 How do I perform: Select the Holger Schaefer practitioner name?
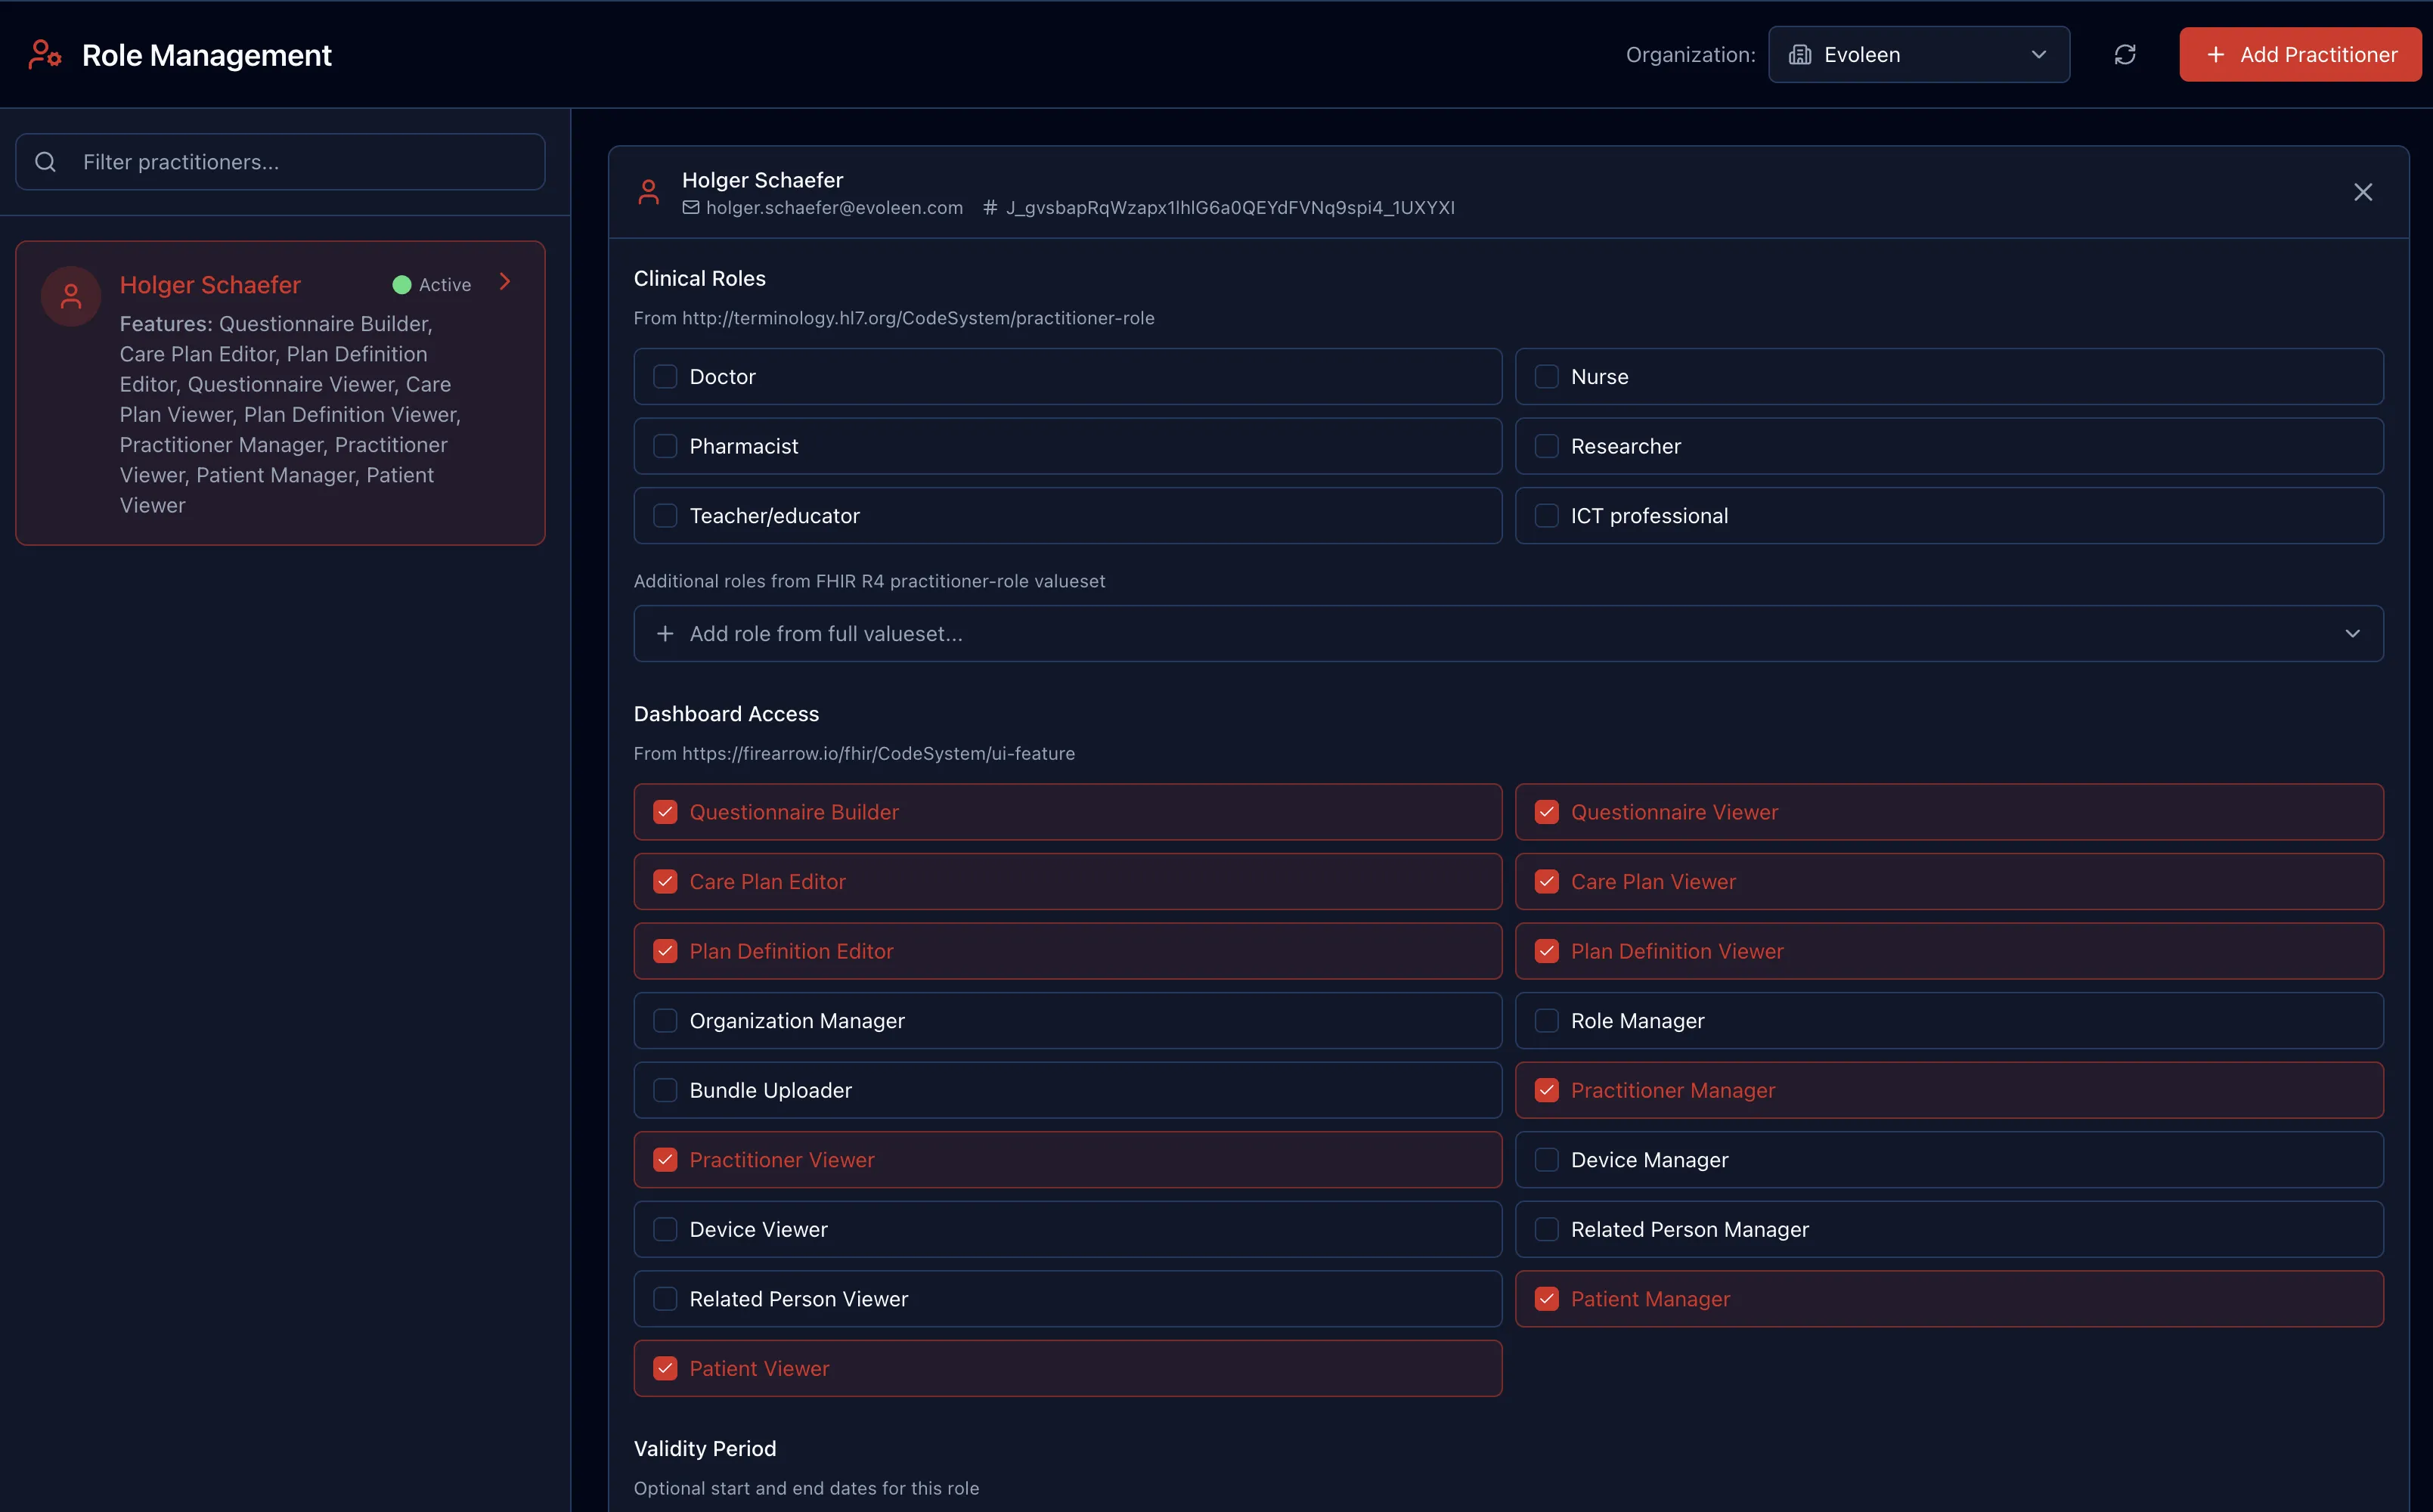click(x=210, y=285)
